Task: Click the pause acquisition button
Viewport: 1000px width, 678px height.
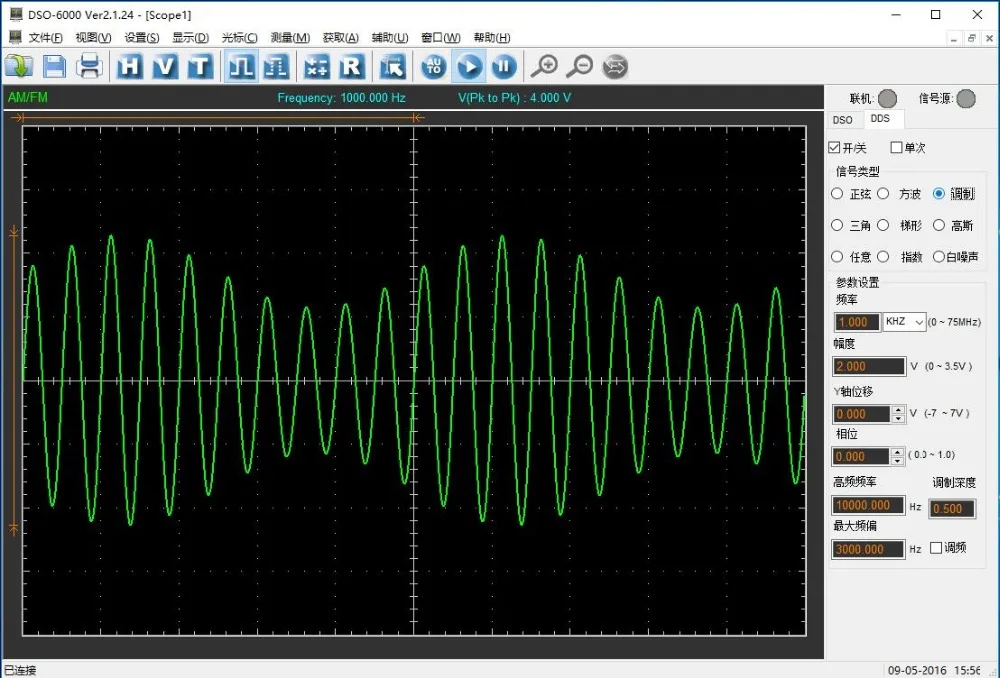Action: click(504, 66)
